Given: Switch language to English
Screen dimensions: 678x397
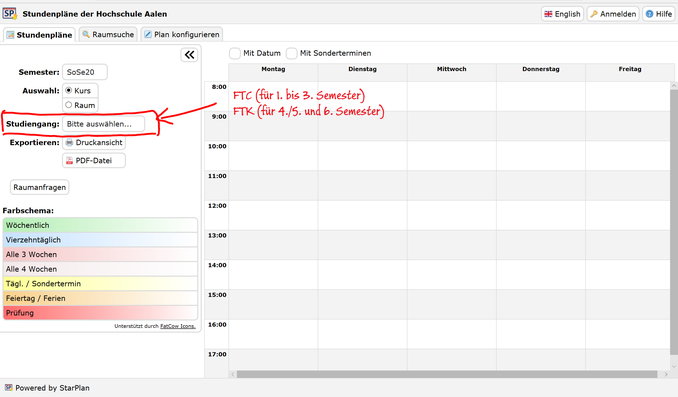Looking at the screenshot, I should coord(562,14).
